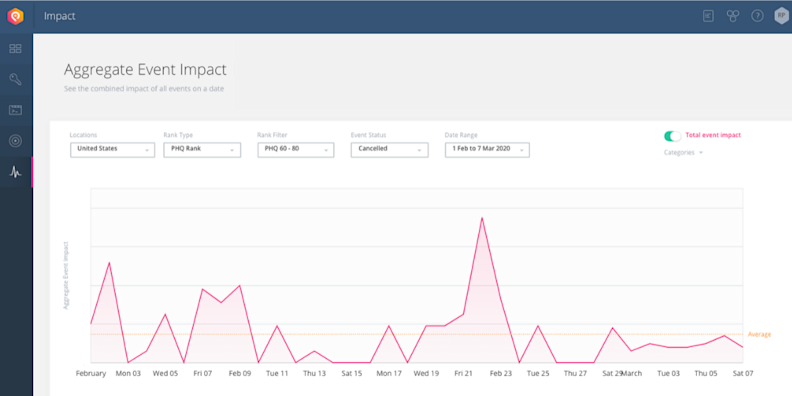Select the Impact pulse sidebar icon

(x=15, y=172)
